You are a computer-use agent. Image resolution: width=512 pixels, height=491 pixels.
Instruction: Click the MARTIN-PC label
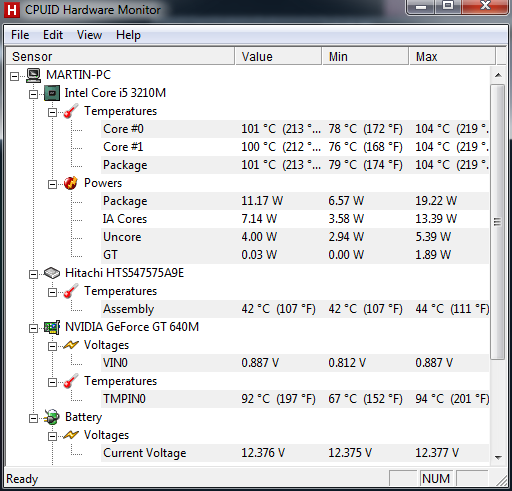[78, 75]
